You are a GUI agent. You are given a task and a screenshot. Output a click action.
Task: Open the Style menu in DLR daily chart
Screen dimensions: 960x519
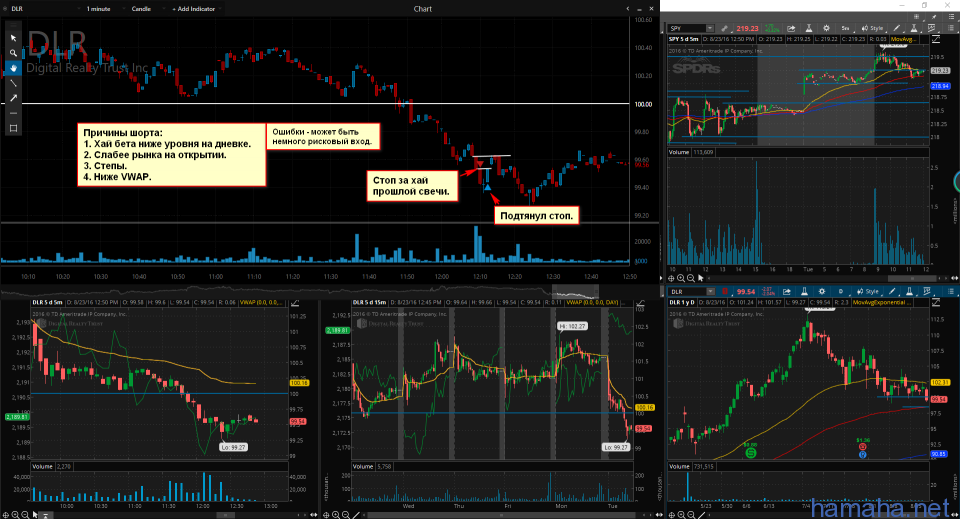[x=868, y=291]
